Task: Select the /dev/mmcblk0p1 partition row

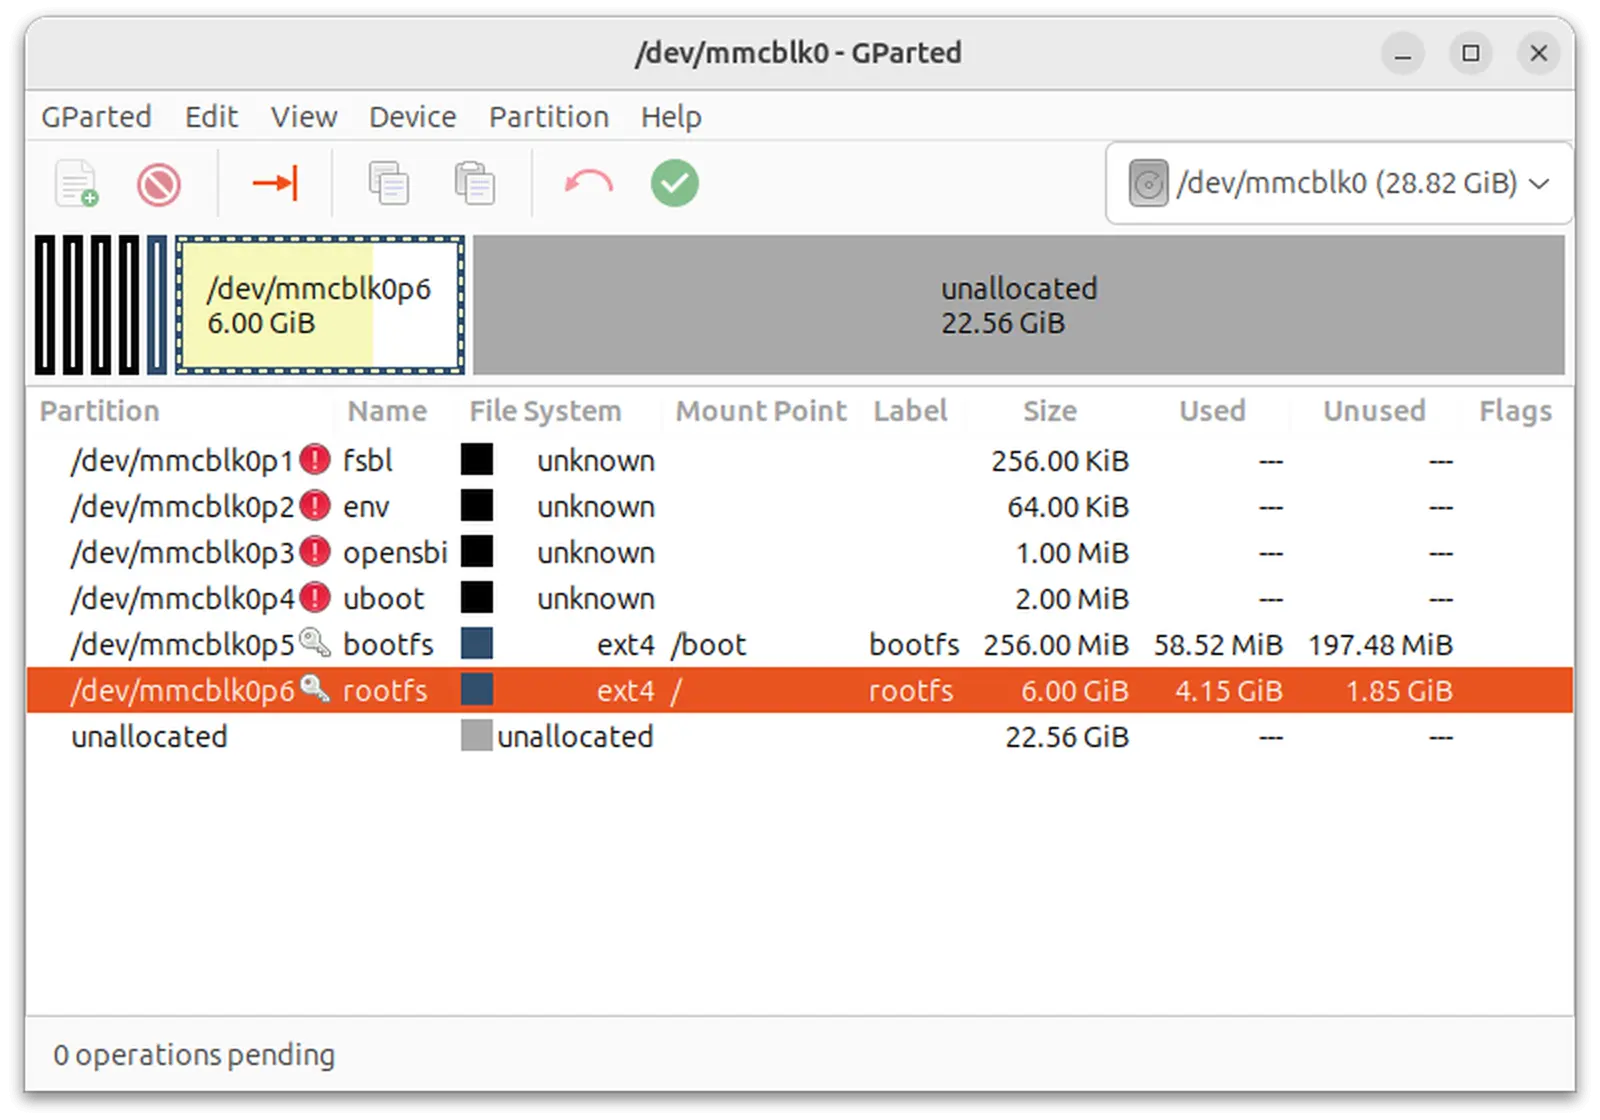Action: pos(800,460)
